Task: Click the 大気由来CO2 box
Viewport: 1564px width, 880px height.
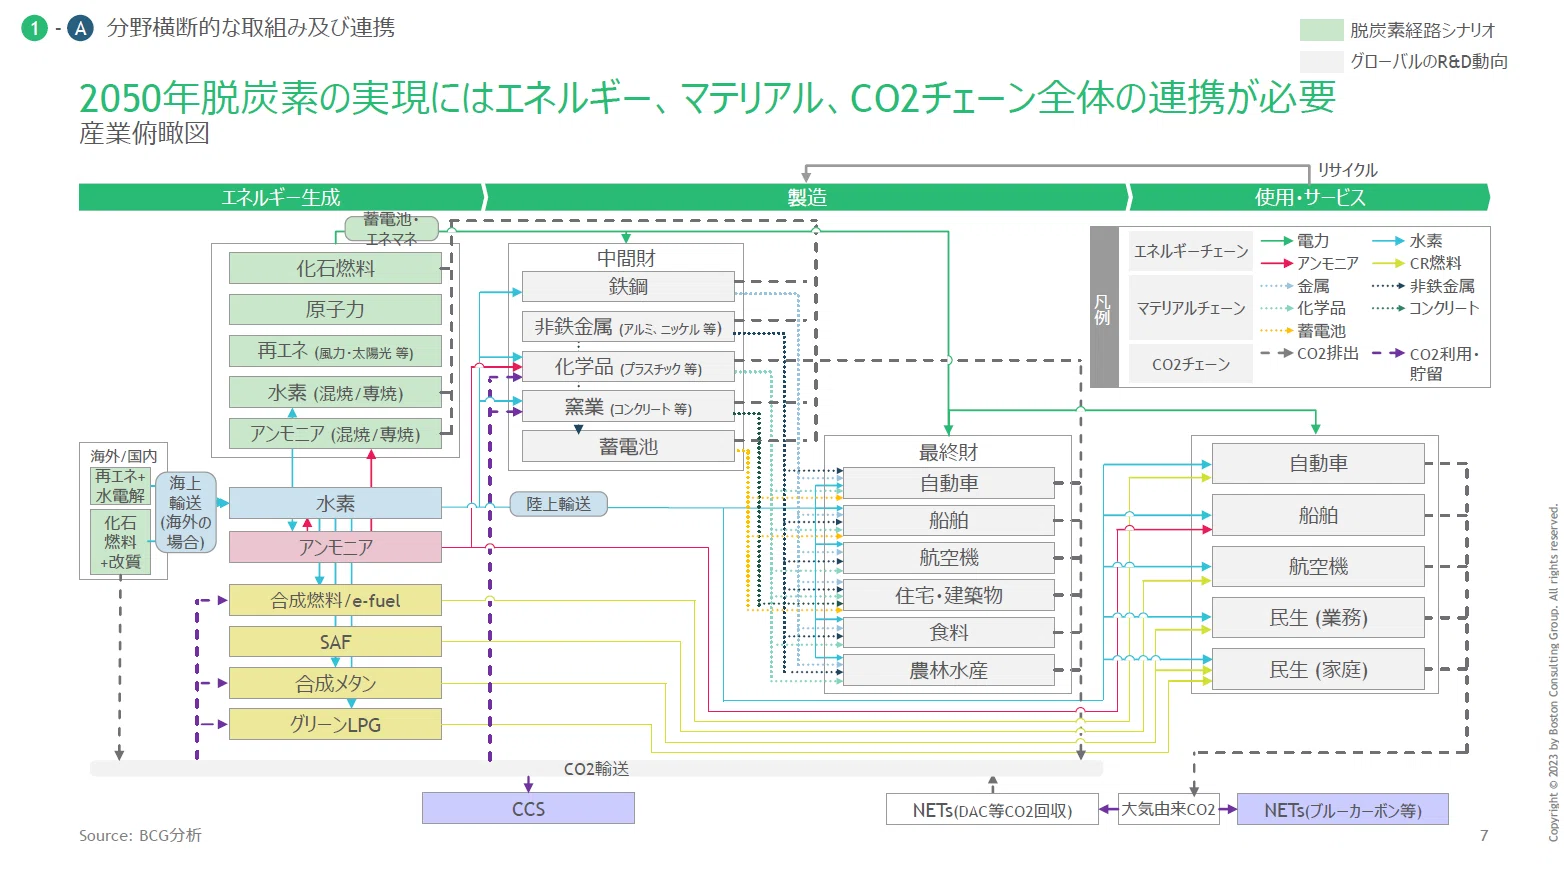Action: click(x=1168, y=809)
